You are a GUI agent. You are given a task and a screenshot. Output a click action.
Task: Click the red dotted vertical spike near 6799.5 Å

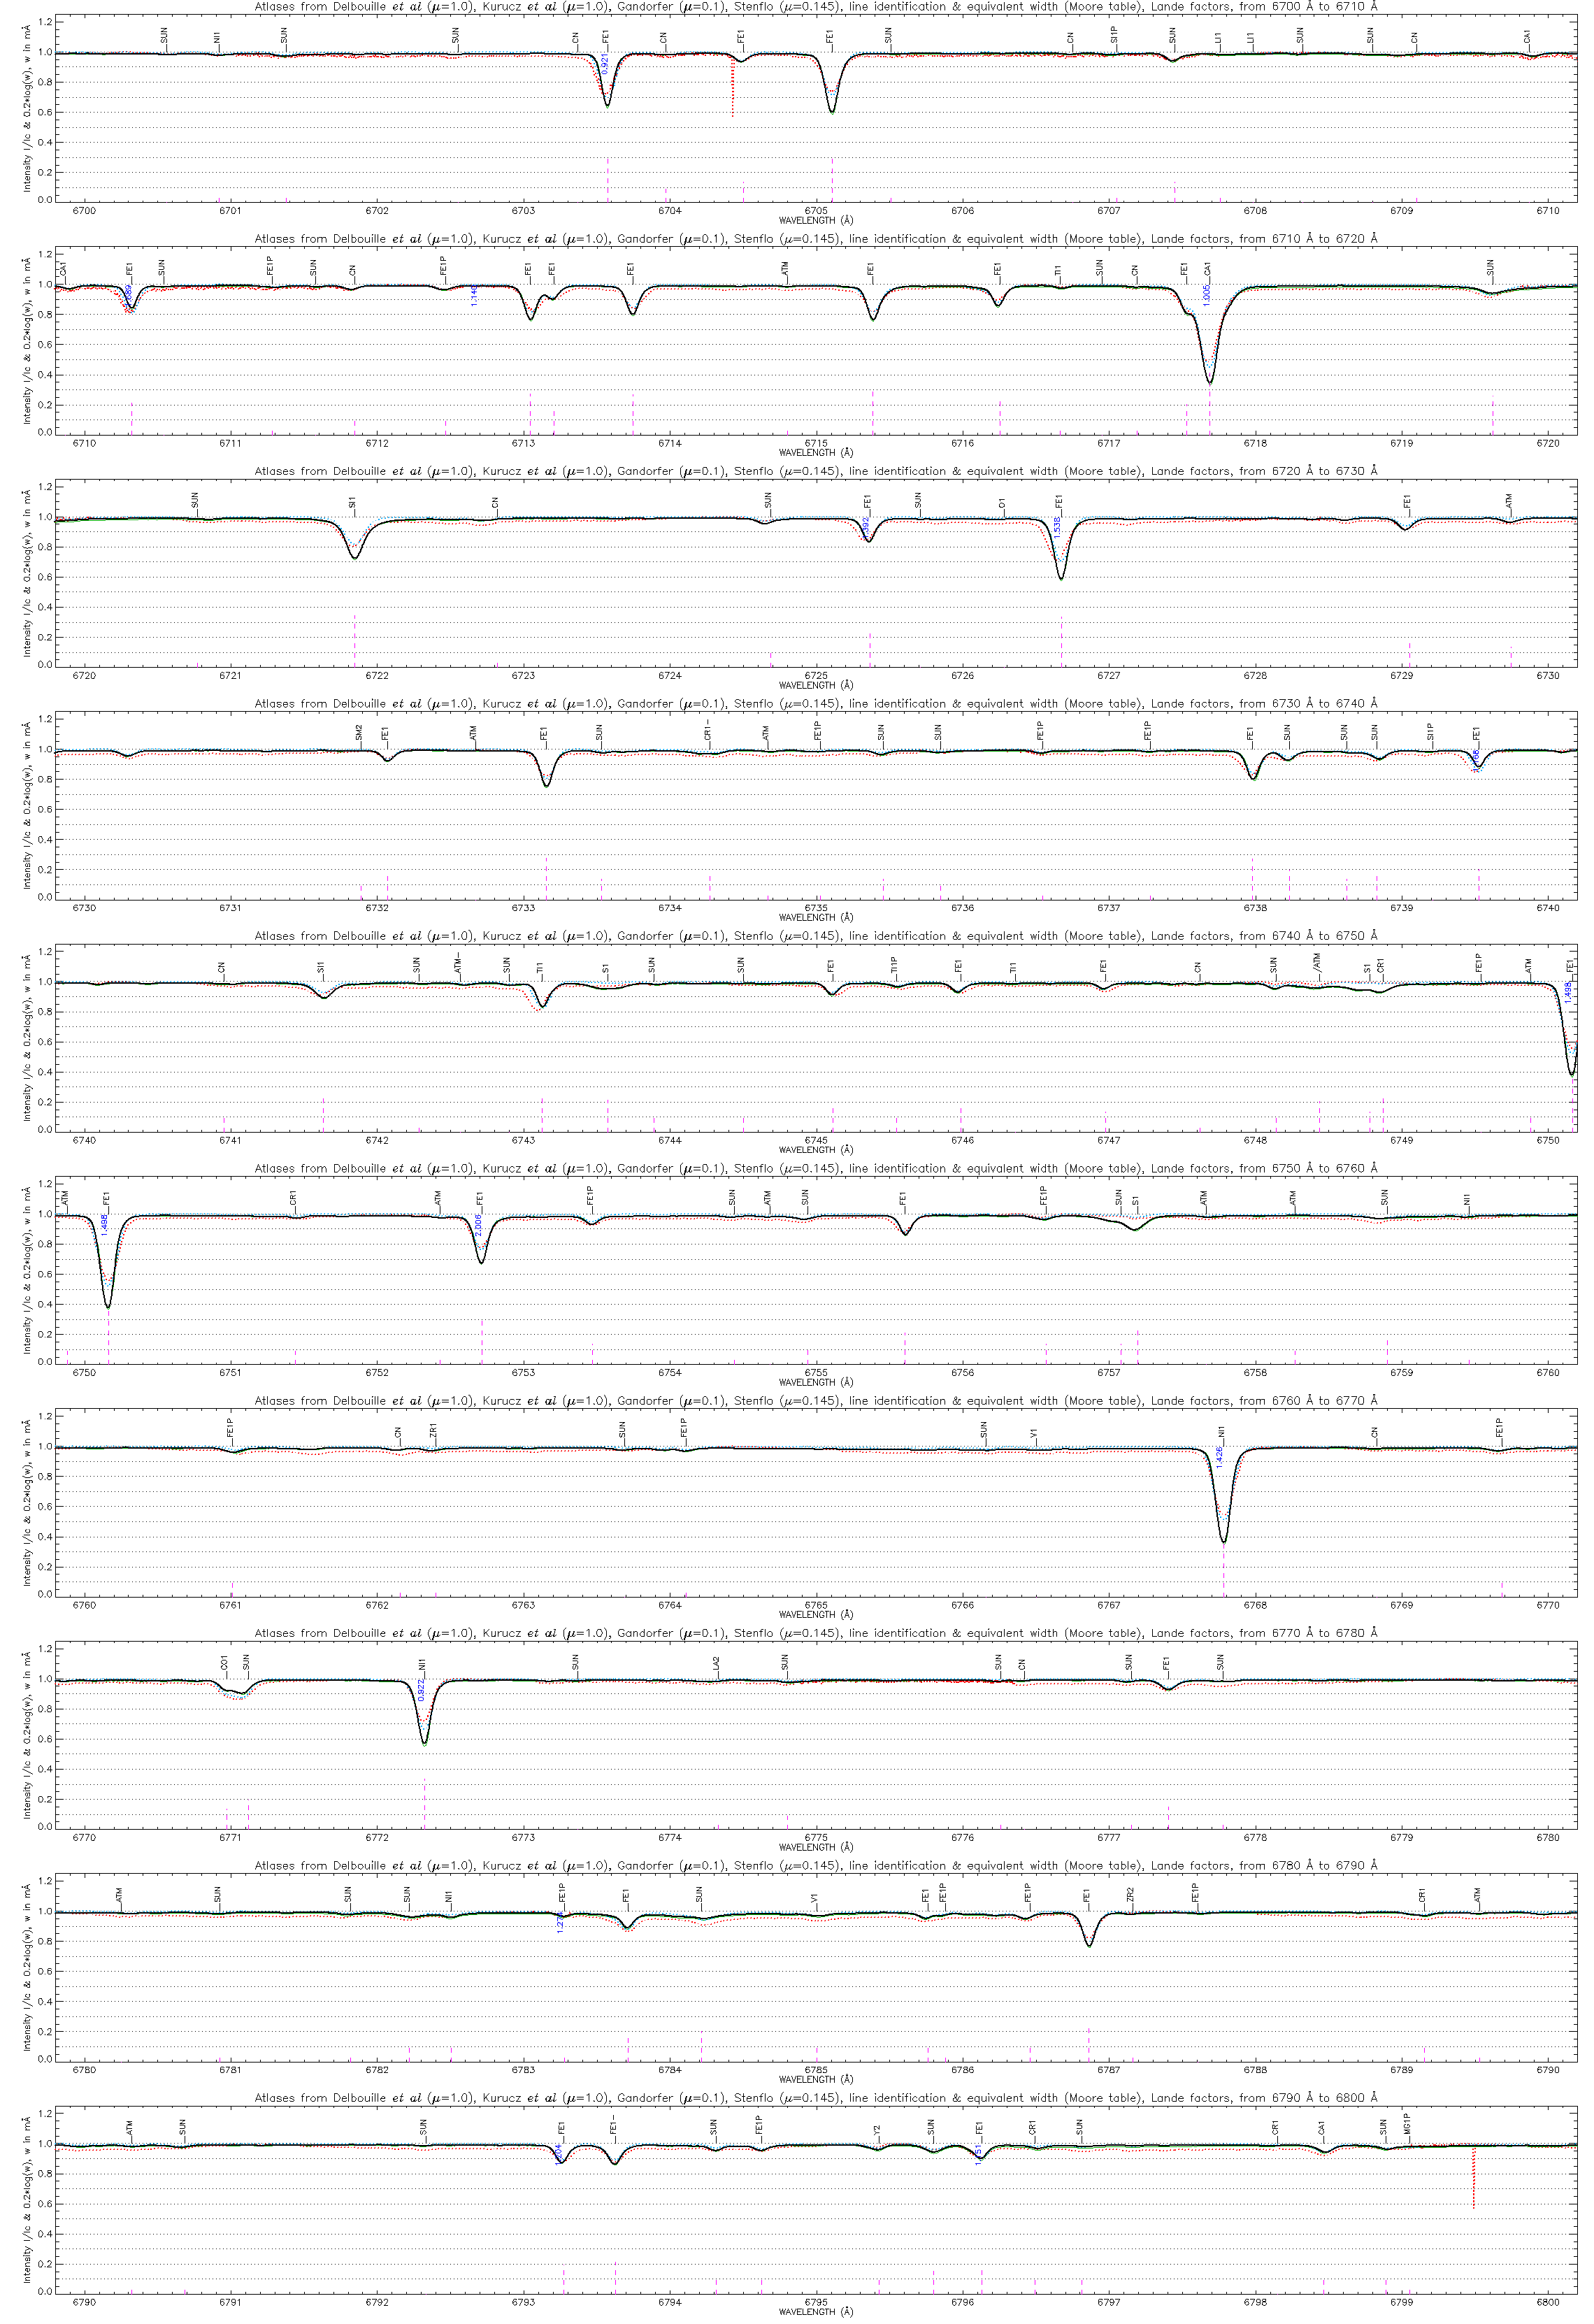click(1474, 2178)
